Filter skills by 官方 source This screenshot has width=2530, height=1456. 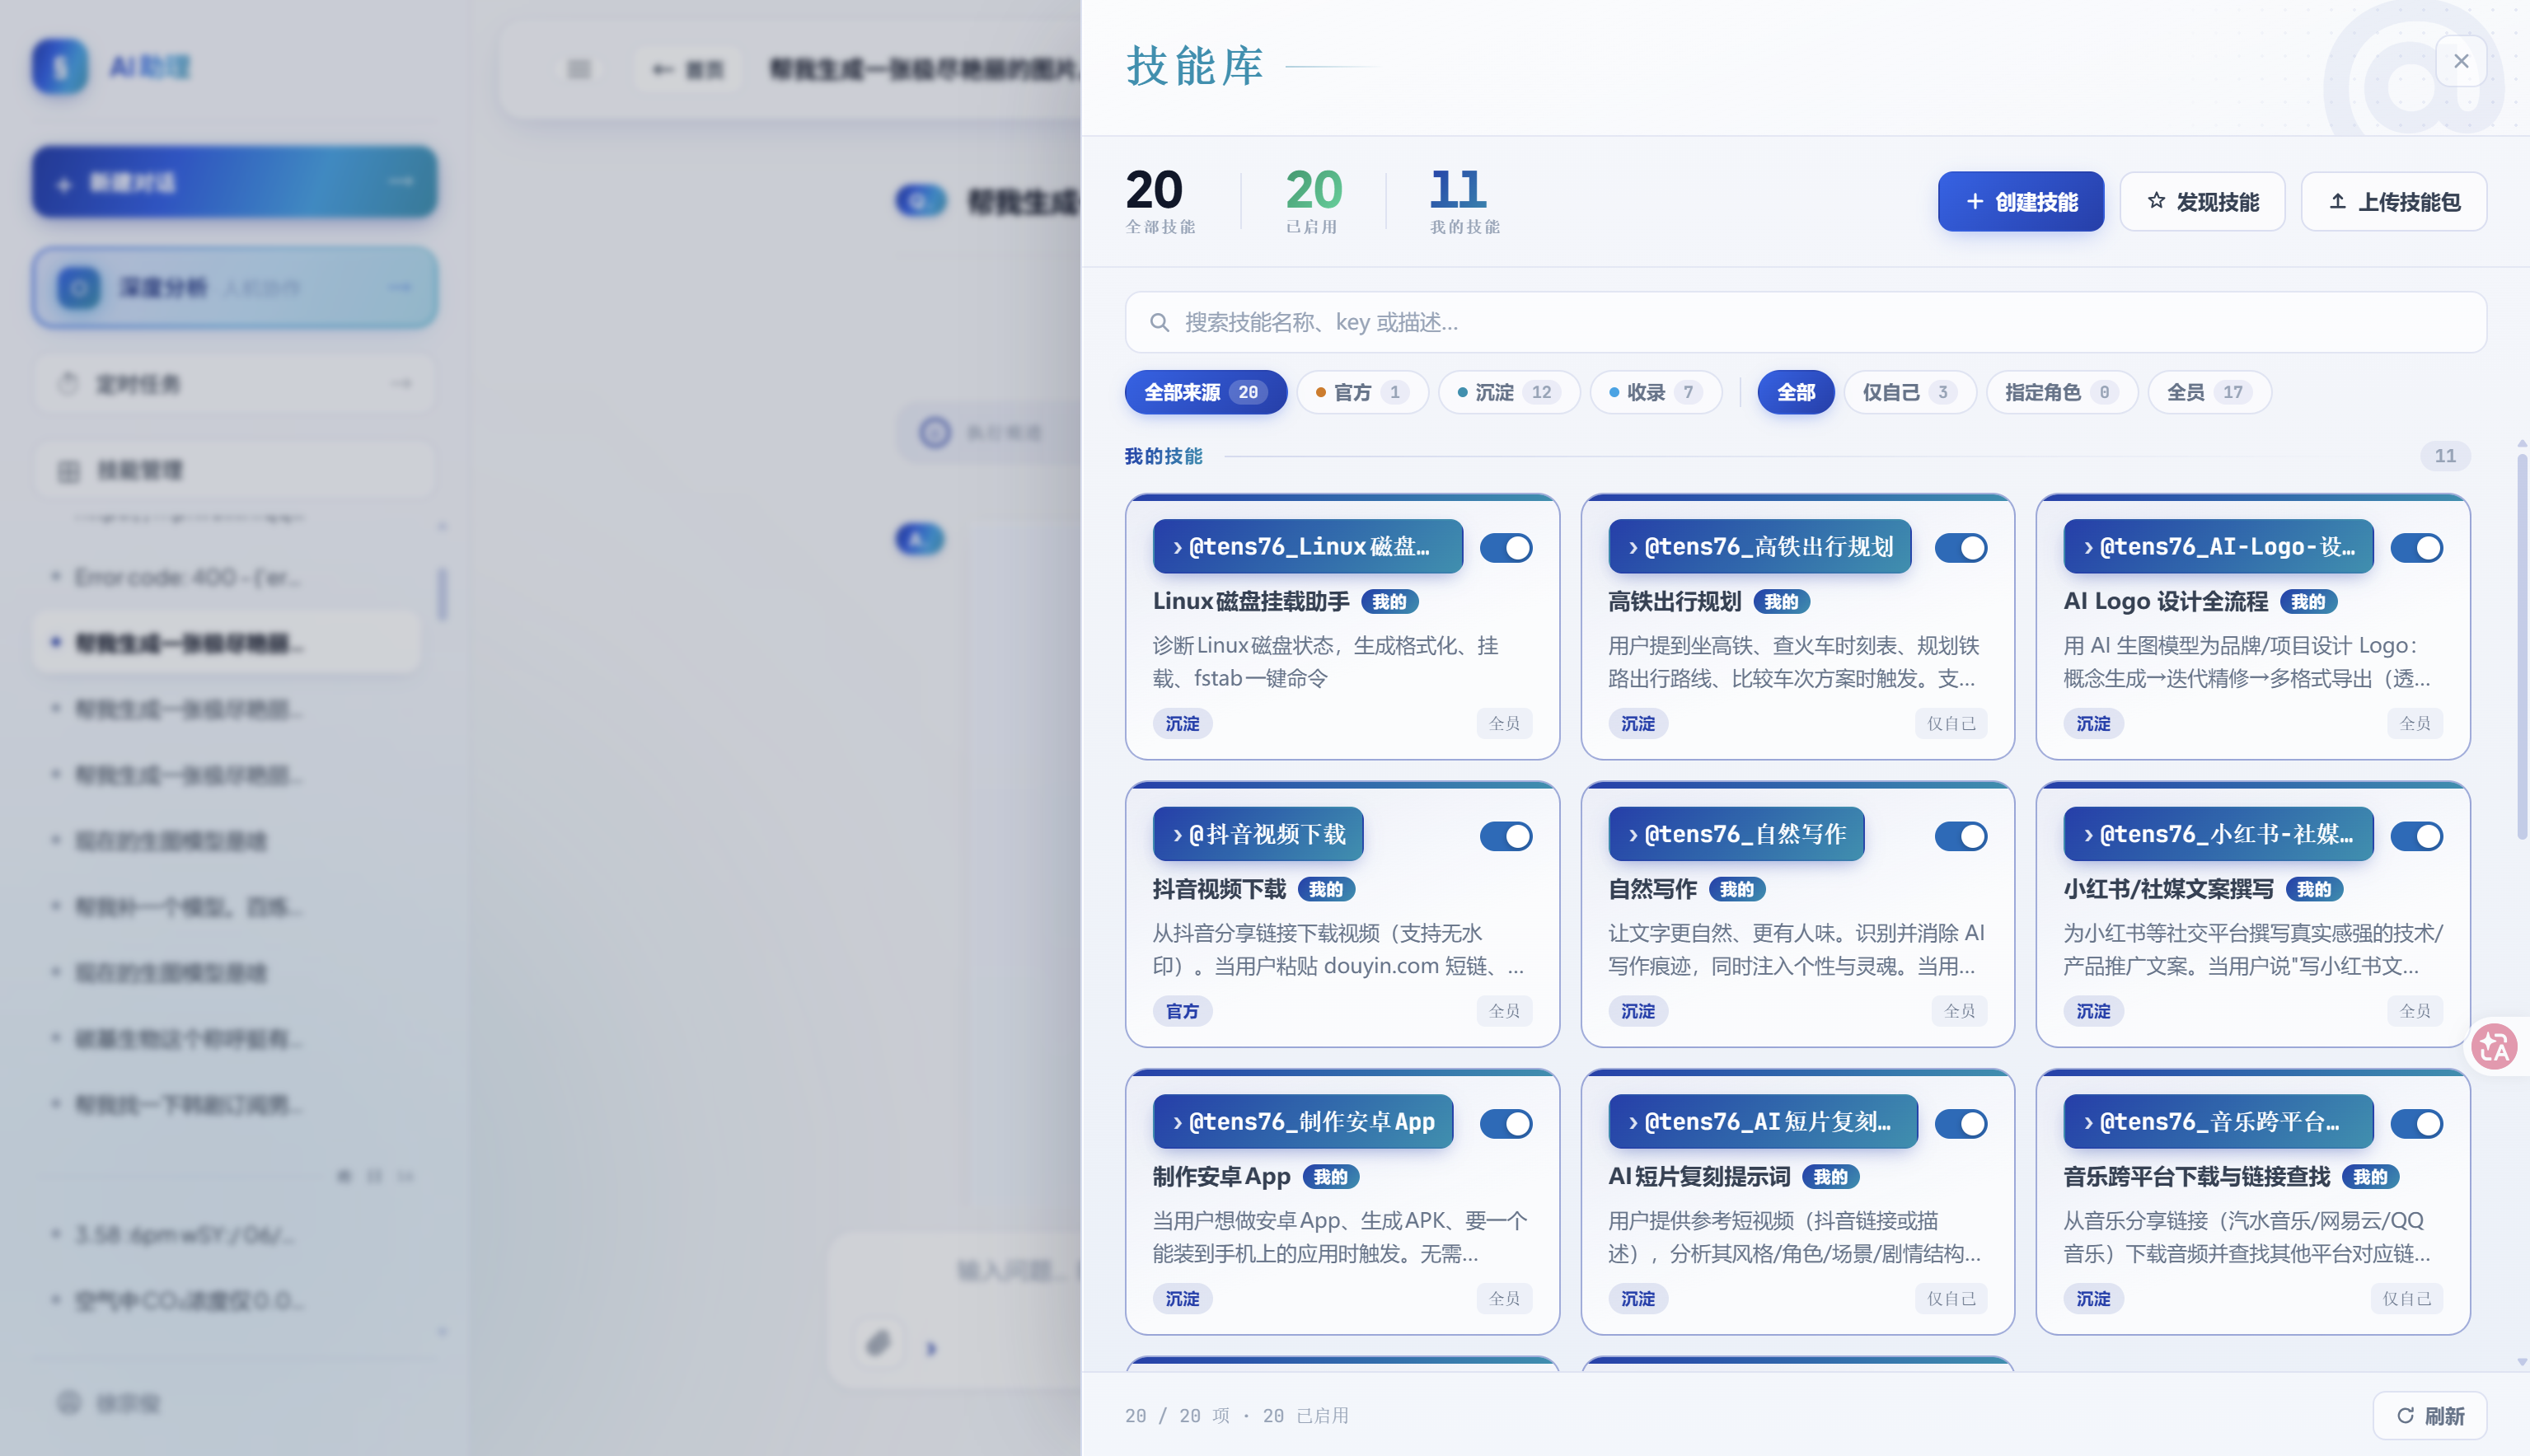tap(1362, 392)
